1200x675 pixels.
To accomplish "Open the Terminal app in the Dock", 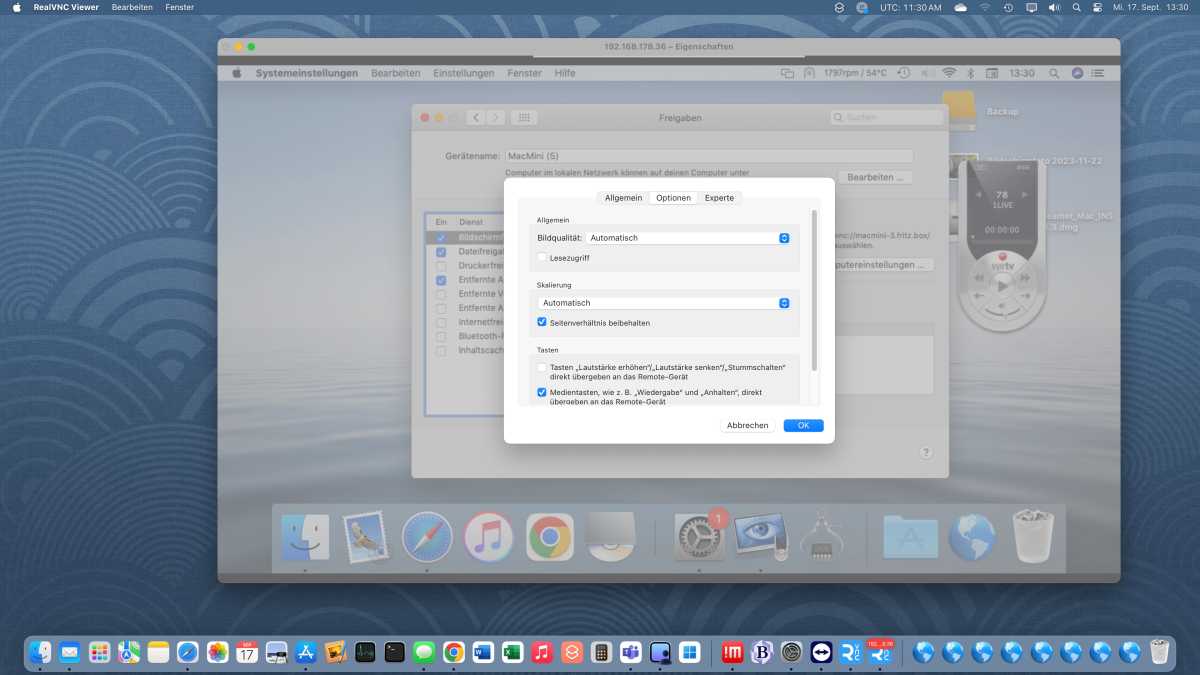I will 395,653.
